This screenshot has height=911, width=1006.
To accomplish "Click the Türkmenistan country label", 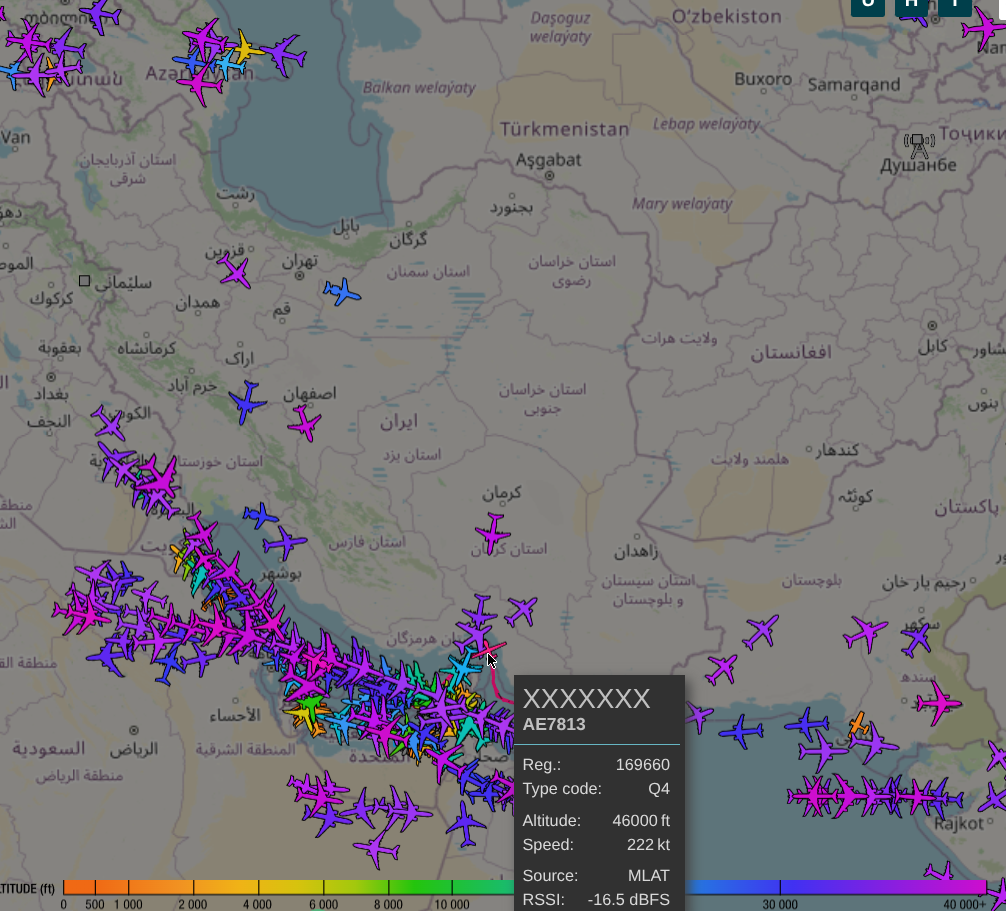I will tap(564, 129).
